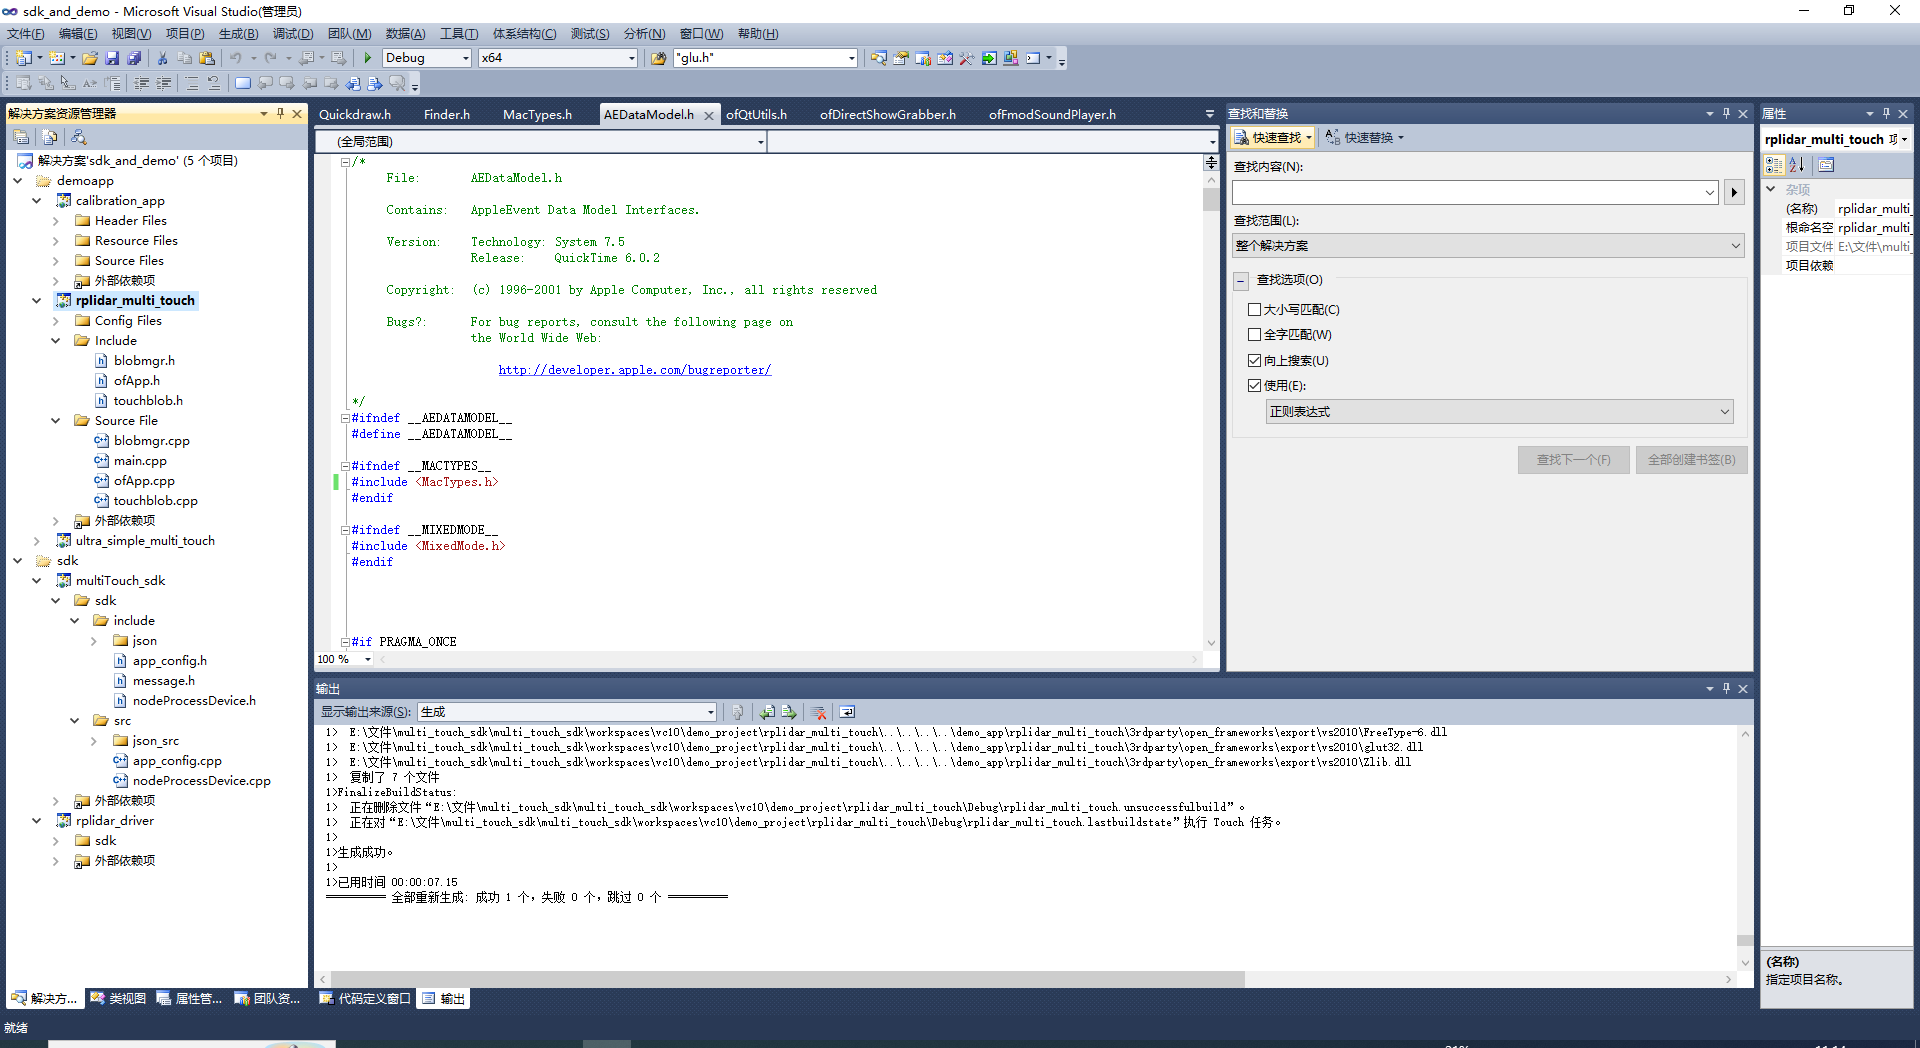The image size is (1920, 1048).
Task: Open the x64 platform dropdown
Action: 631,58
